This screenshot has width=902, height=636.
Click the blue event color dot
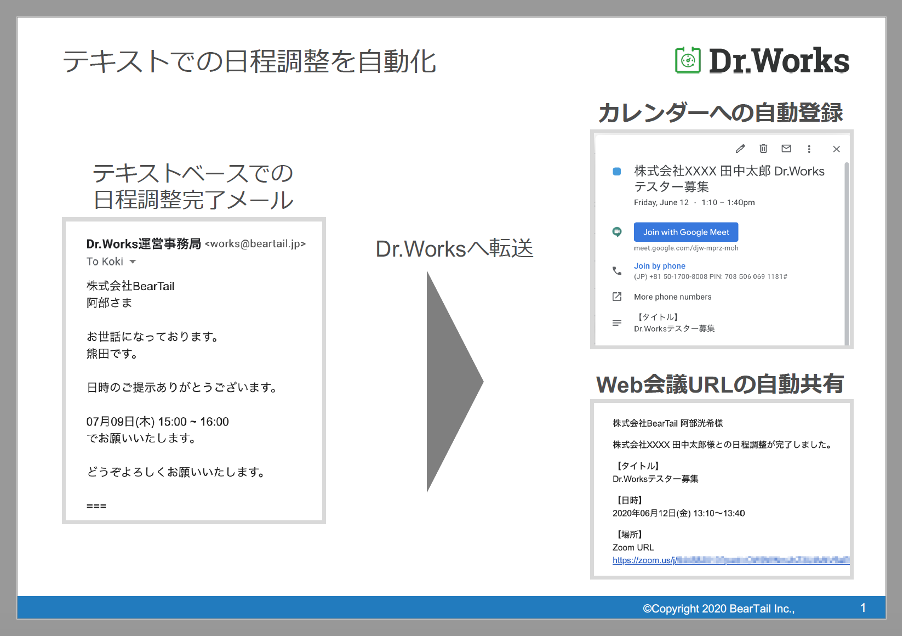tap(617, 171)
